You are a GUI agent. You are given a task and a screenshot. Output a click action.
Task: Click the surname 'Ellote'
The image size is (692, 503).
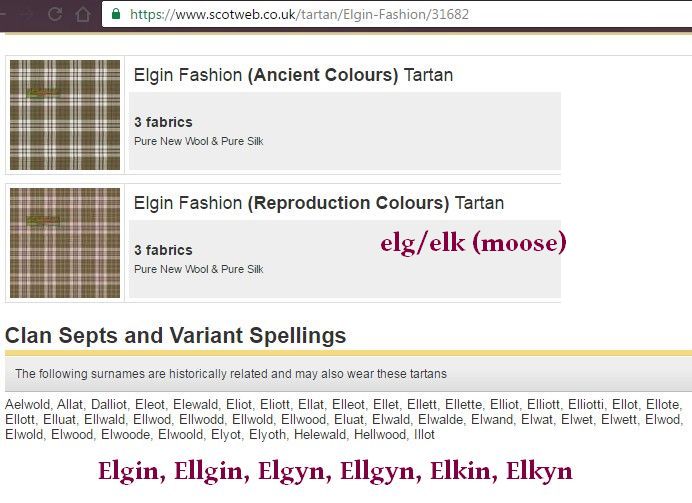[662, 405]
